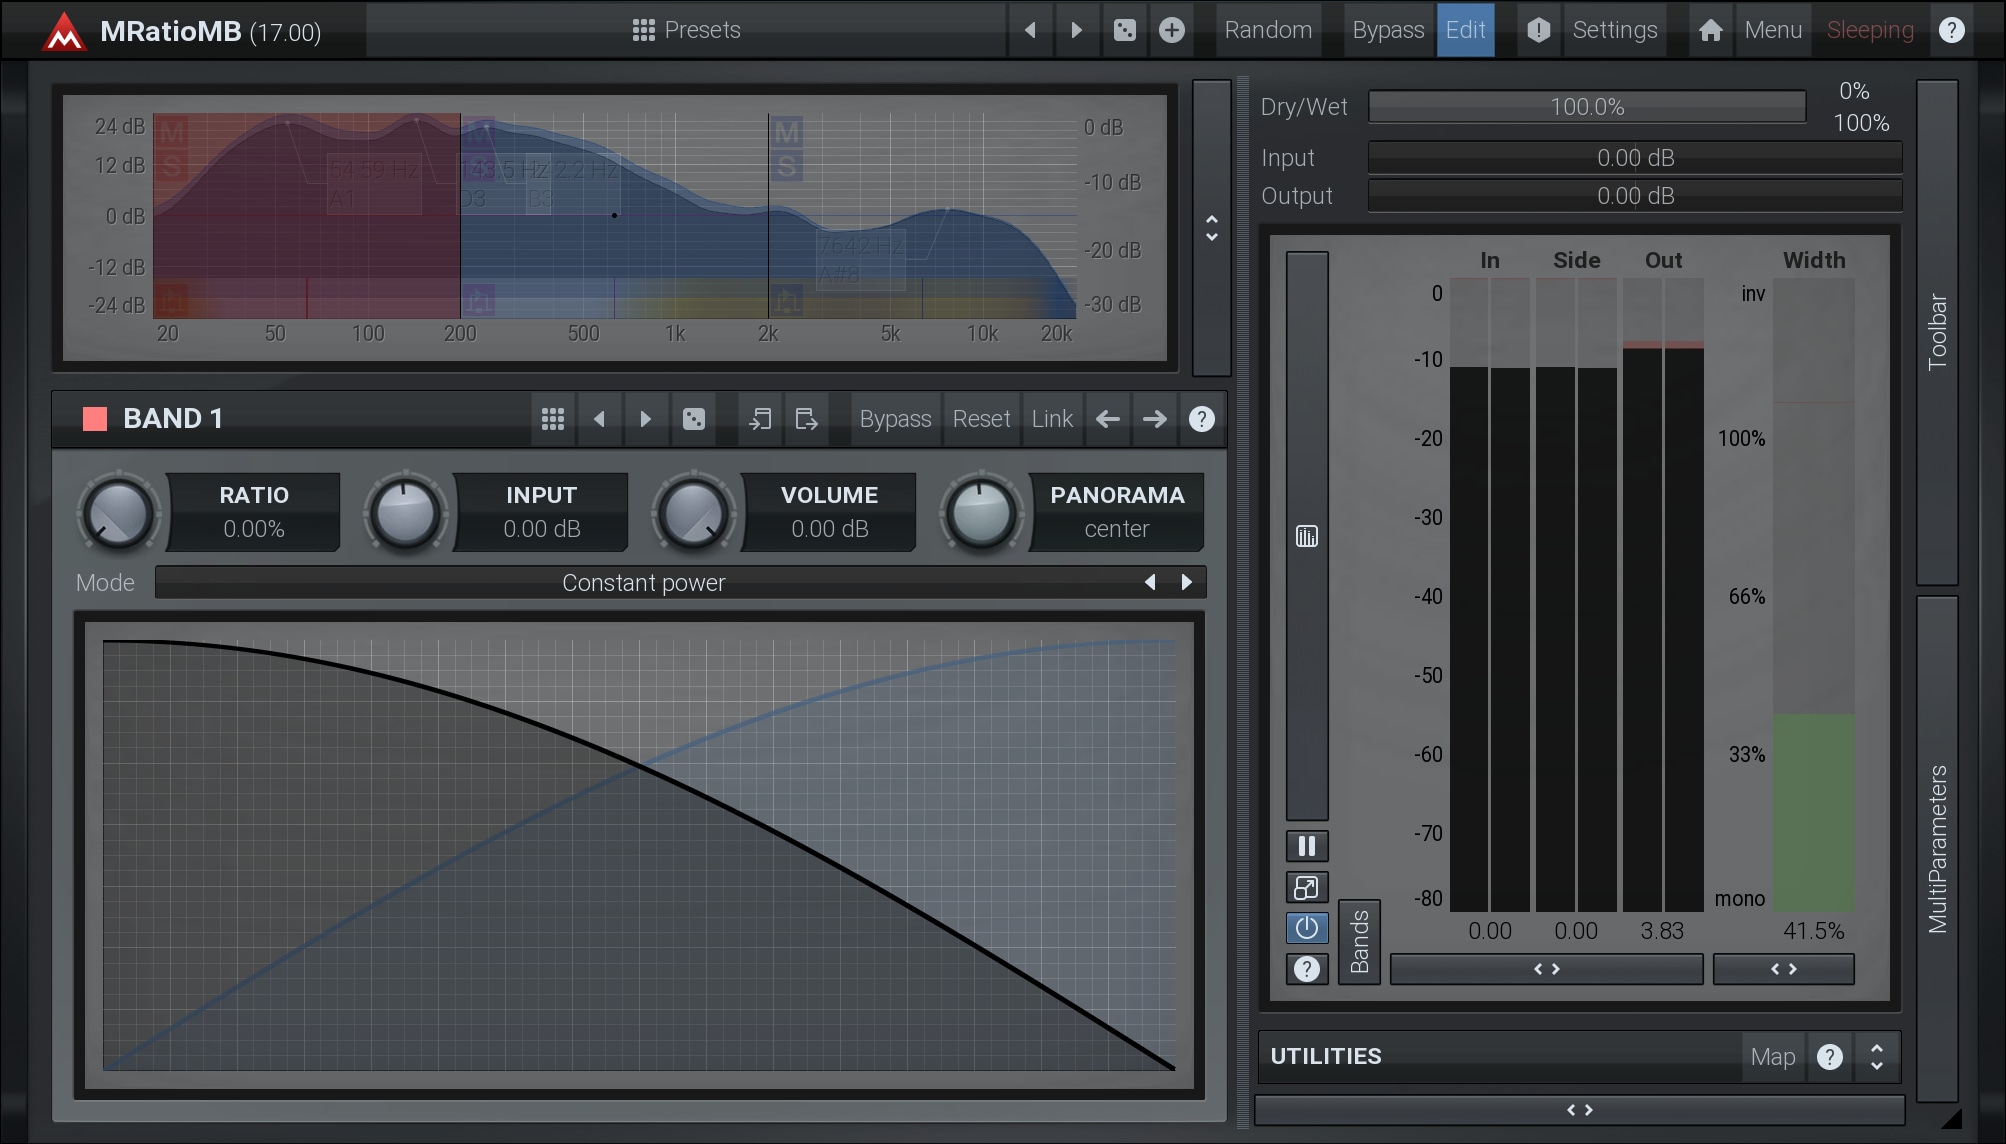Image resolution: width=2006 pixels, height=1144 pixels.
Task: Click the Band 1 copy settings icon
Action: pos(760,419)
